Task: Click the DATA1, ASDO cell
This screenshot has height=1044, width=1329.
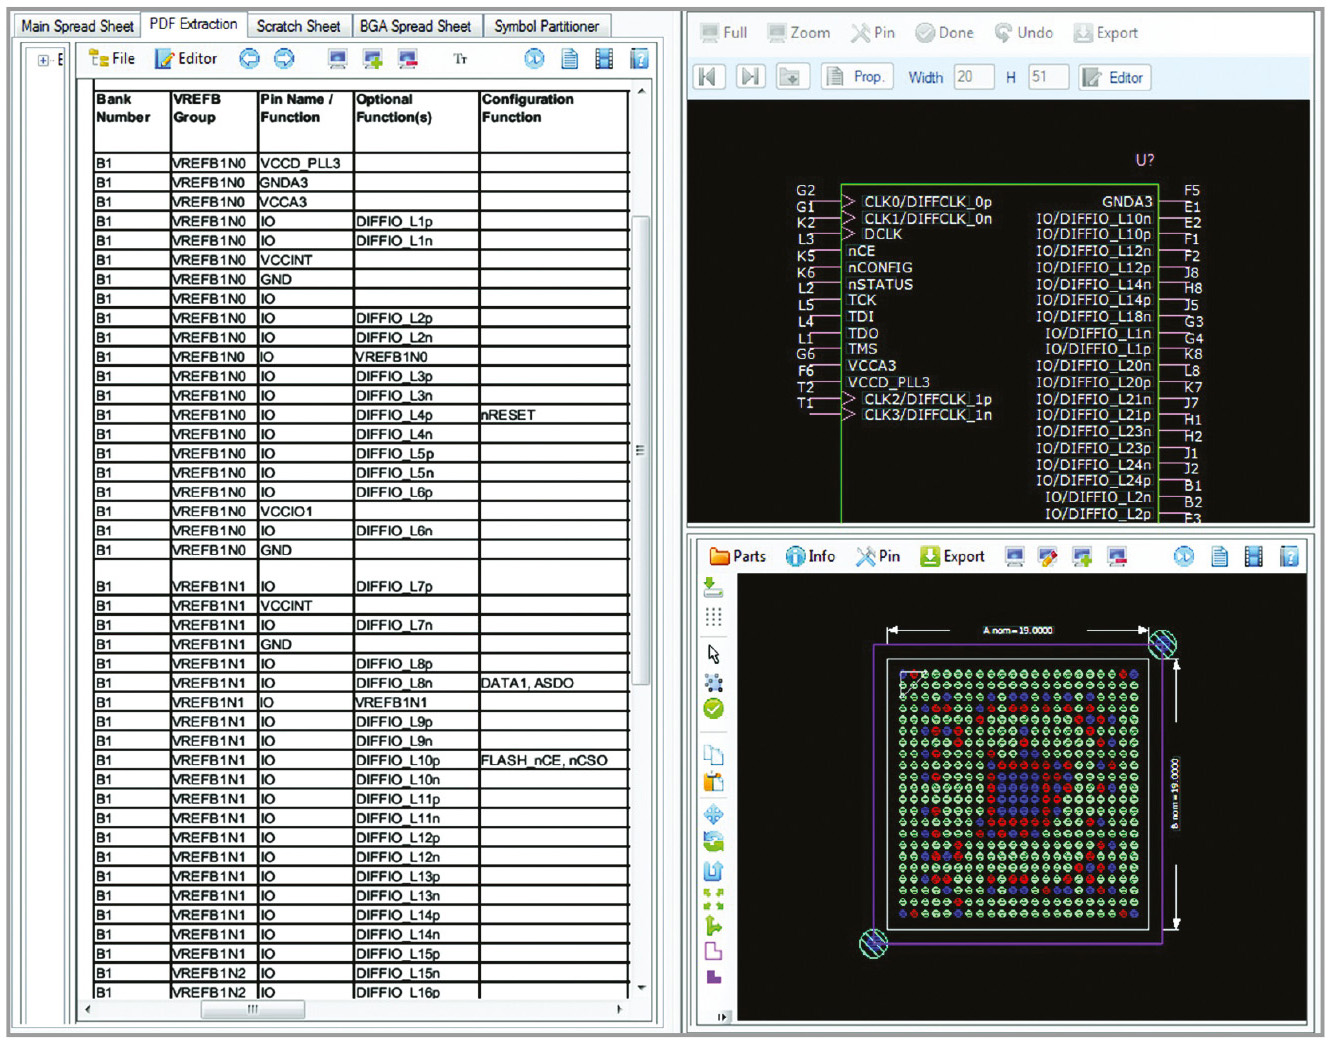Action: click(554, 683)
